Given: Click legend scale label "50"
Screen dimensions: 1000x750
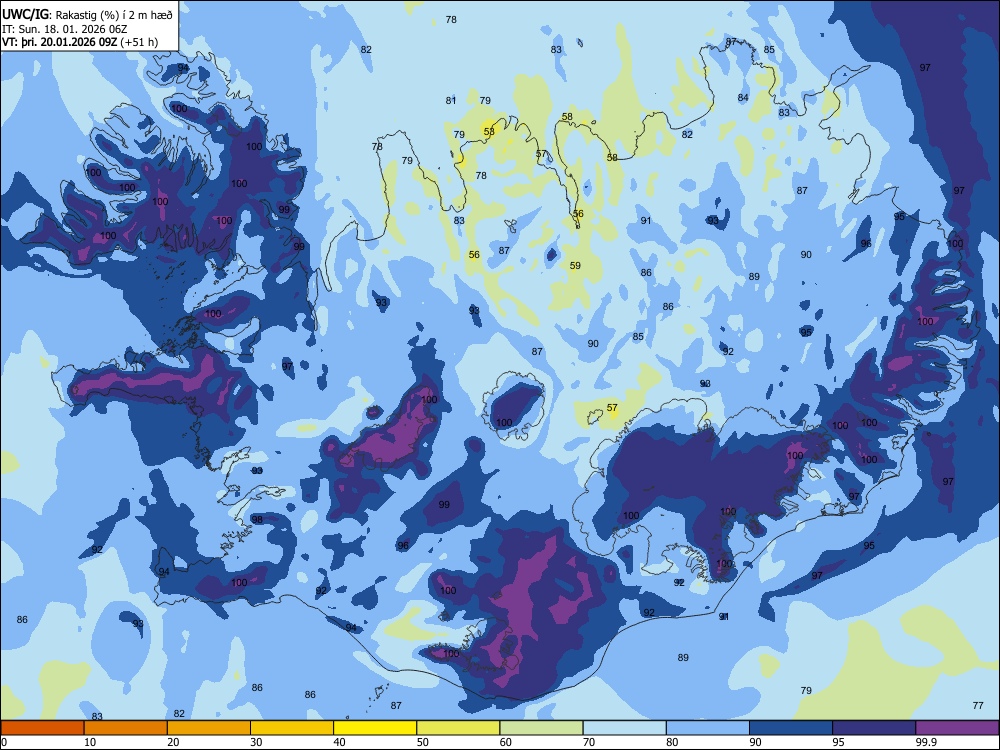Looking at the screenshot, I should (x=423, y=742).
